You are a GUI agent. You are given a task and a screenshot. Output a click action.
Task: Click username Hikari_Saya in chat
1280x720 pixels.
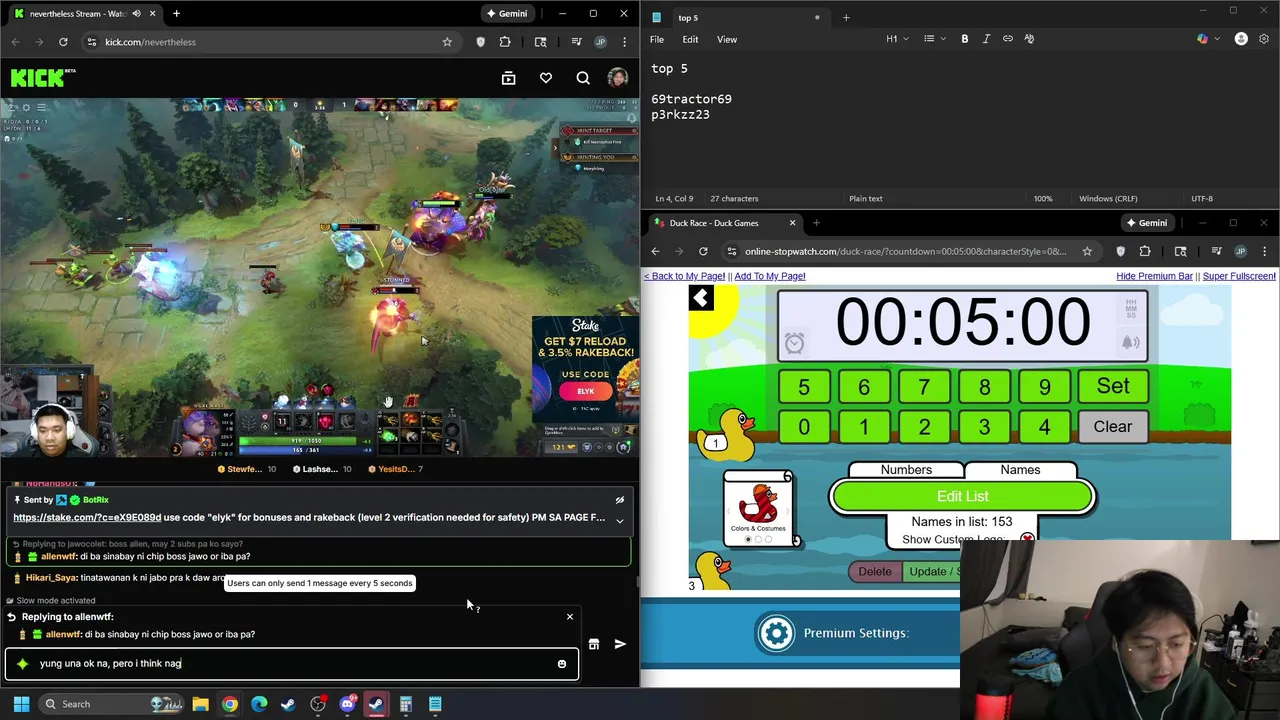pos(51,577)
